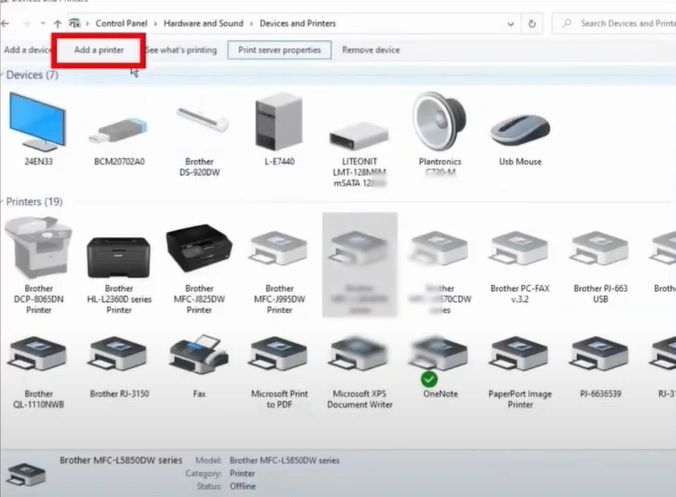Select the 24EN33 monitor device icon
This screenshot has height=497, width=676.
pos(38,125)
